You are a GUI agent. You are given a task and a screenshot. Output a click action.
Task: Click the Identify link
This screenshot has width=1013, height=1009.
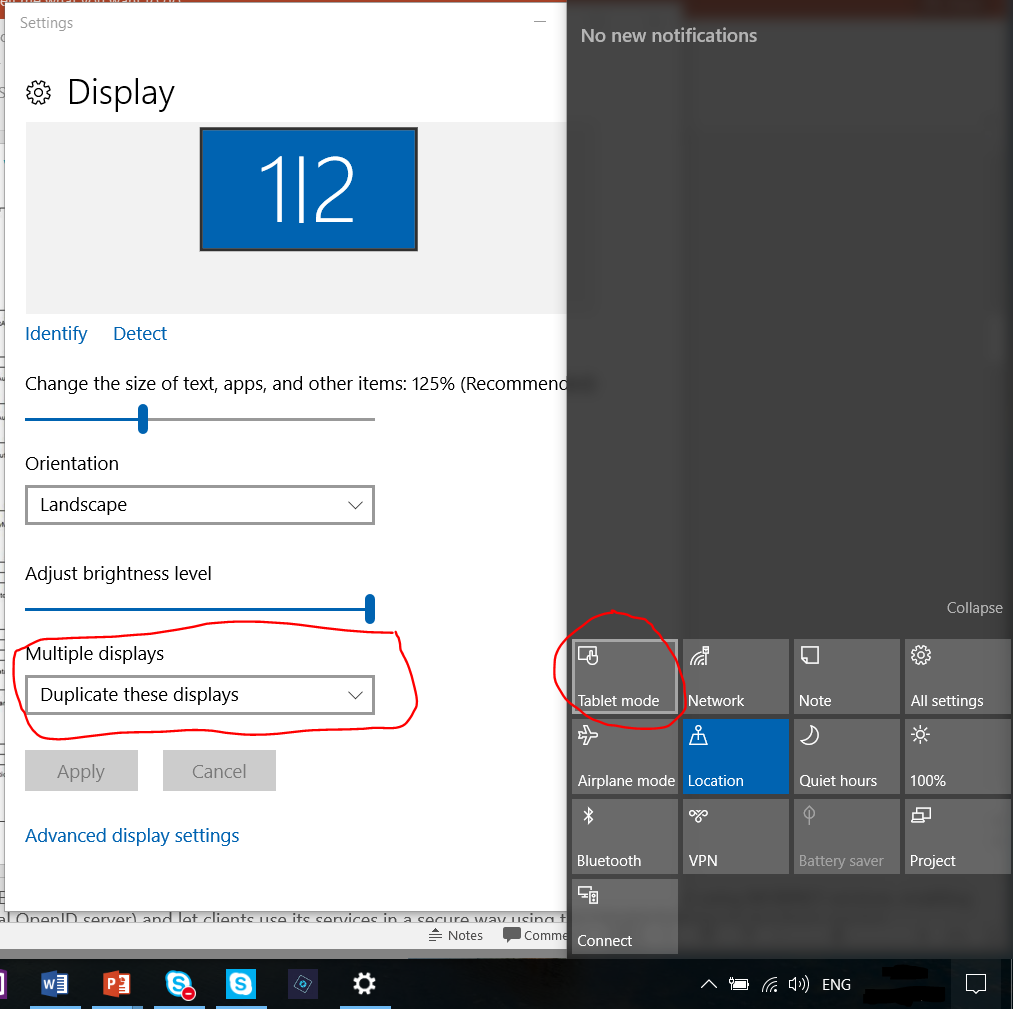(x=56, y=333)
